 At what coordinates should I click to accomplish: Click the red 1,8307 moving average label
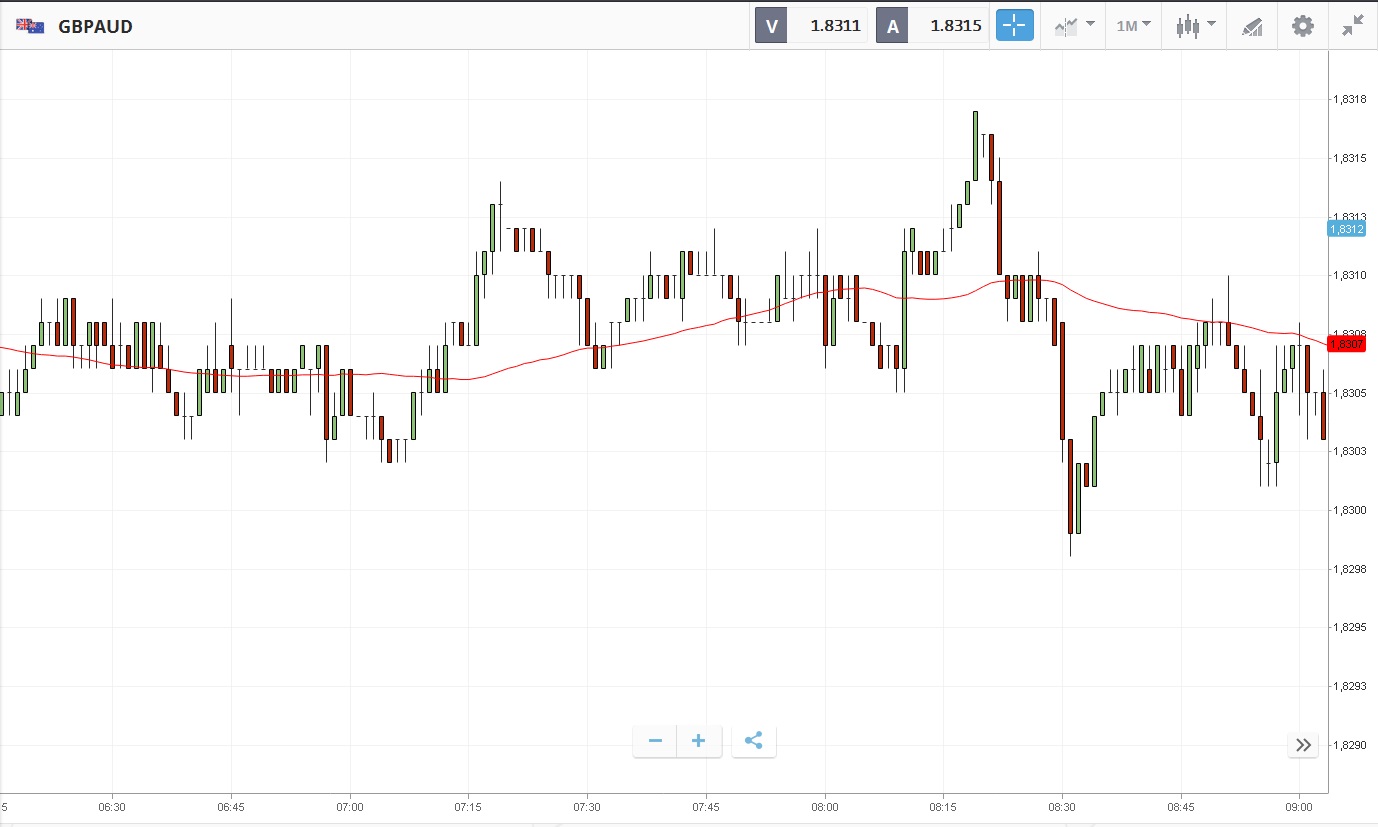(1346, 344)
